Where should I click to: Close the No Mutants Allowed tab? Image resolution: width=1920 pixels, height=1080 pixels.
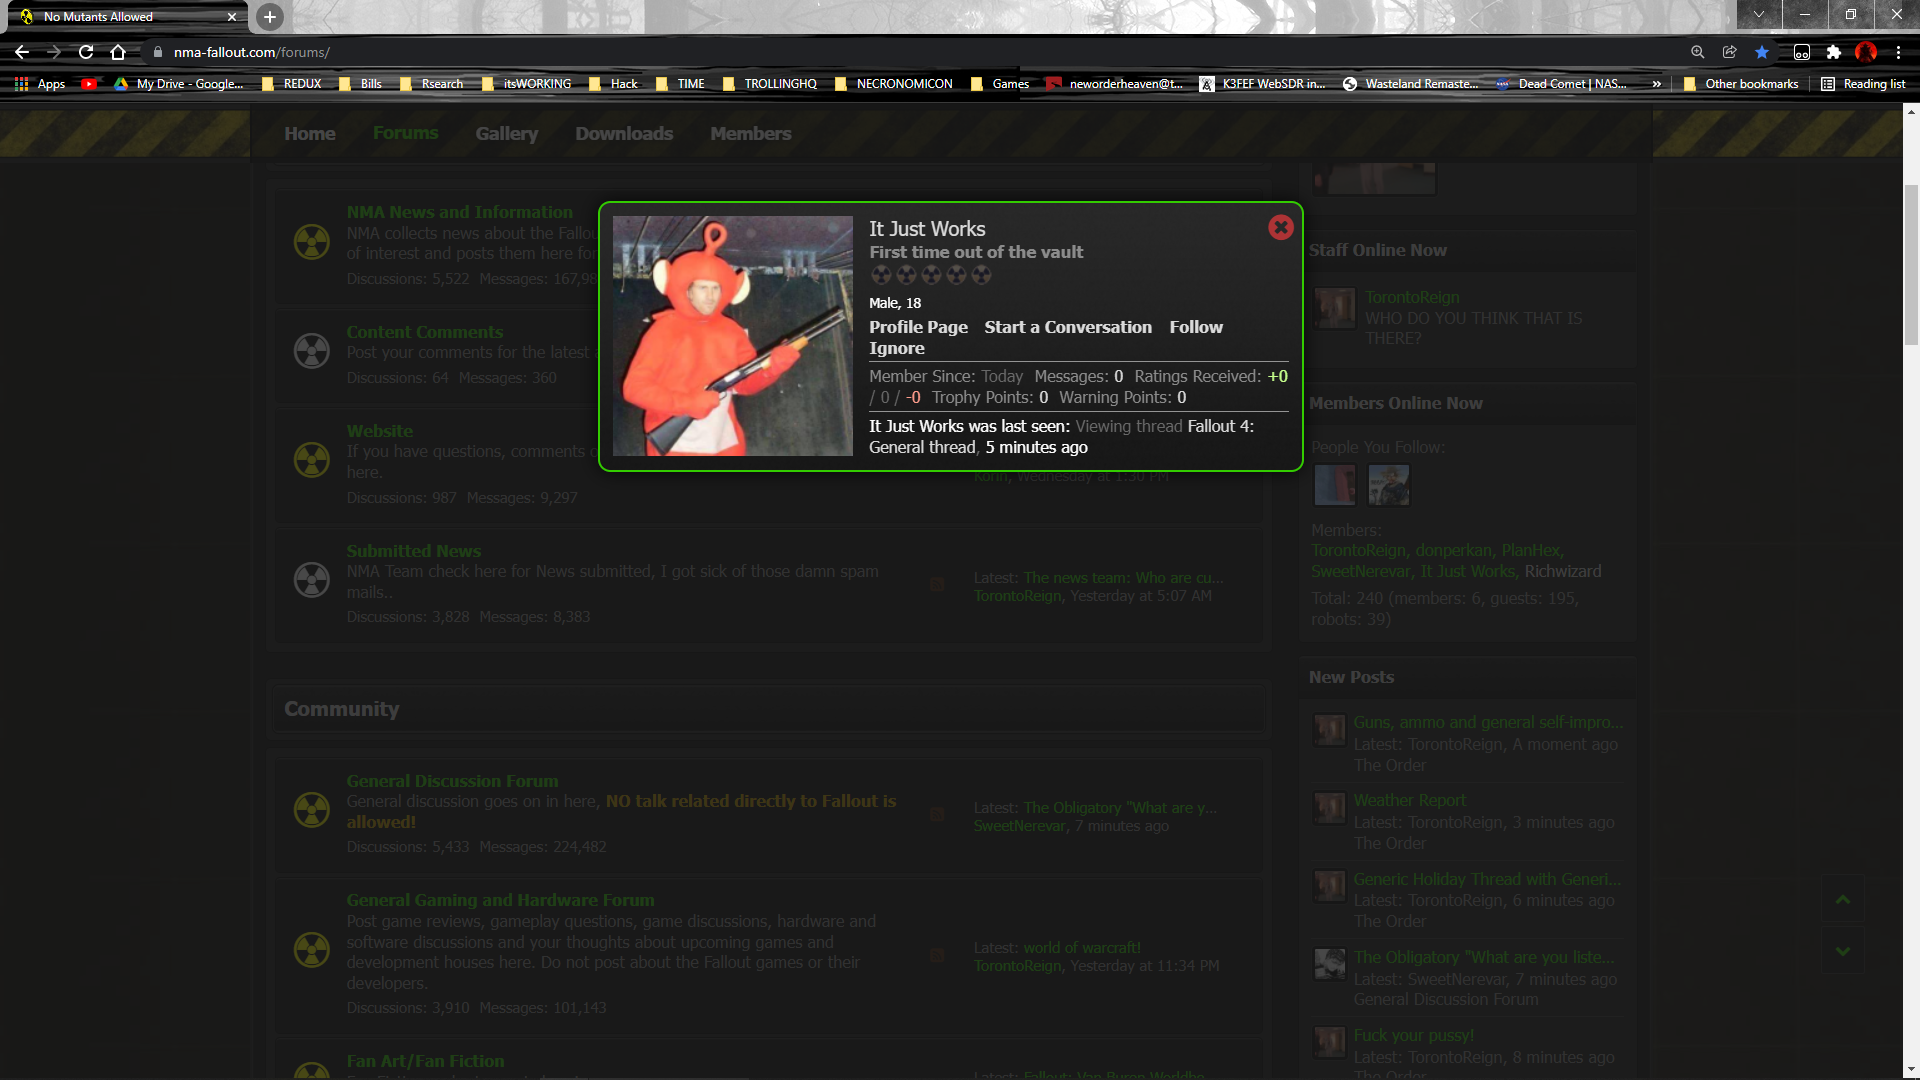coord(232,17)
